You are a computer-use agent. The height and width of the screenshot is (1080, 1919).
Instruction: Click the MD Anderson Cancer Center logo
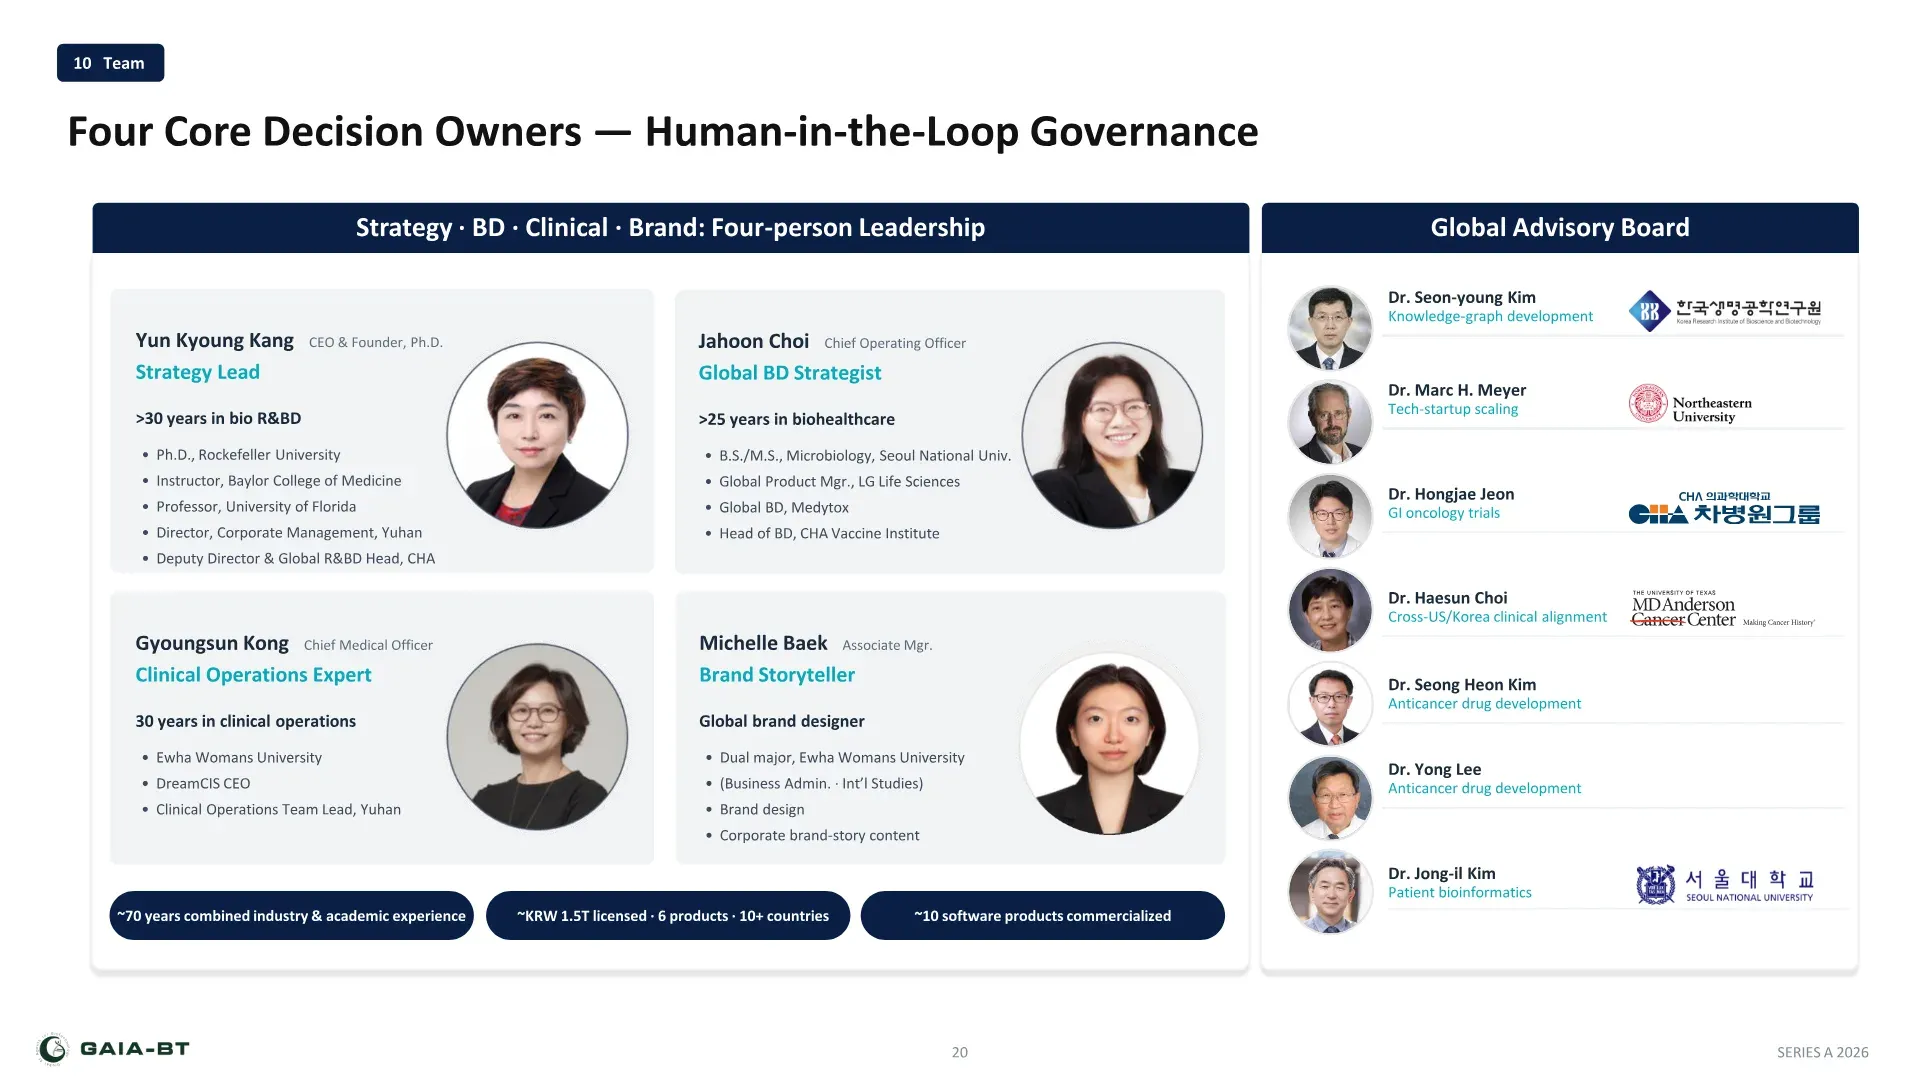coord(1722,609)
